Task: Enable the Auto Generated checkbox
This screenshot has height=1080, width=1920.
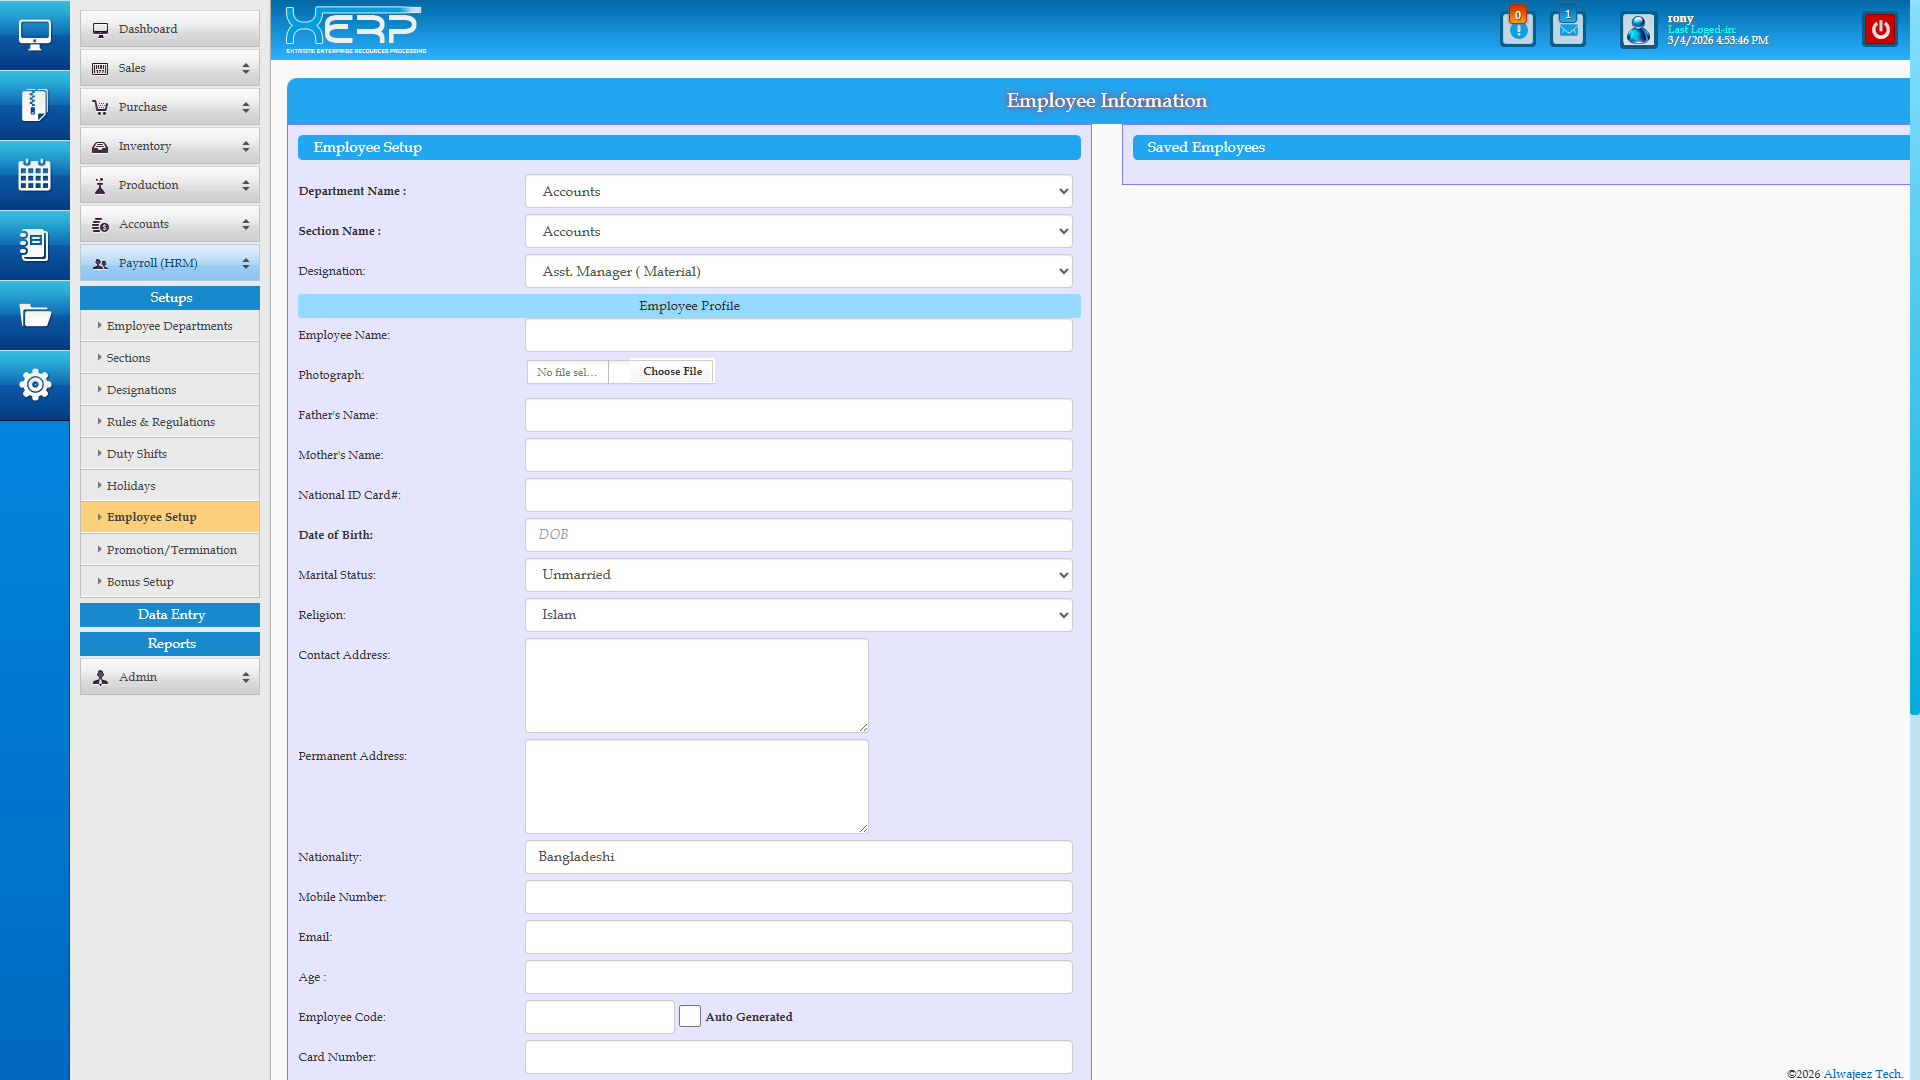Action: (x=690, y=1016)
